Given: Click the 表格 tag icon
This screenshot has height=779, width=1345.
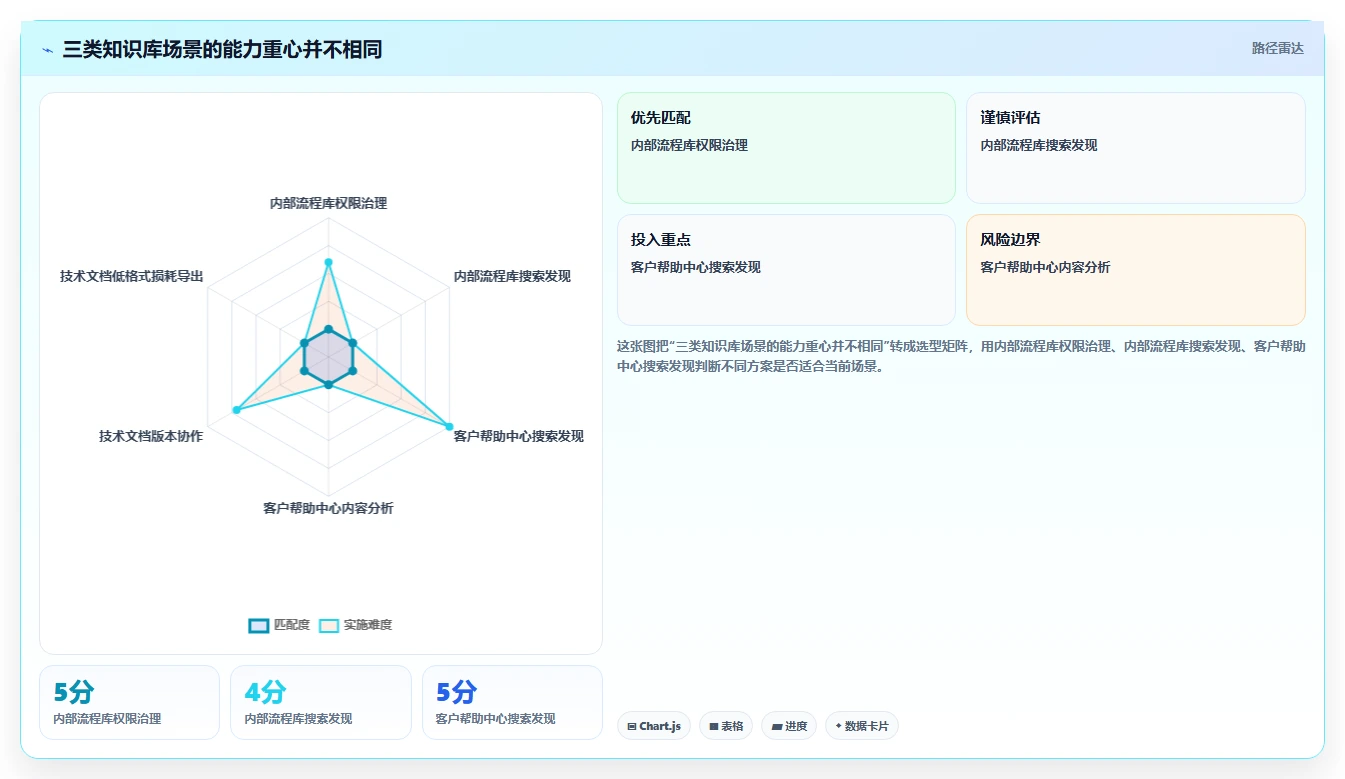Looking at the screenshot, I should click(x=714, y=727).
